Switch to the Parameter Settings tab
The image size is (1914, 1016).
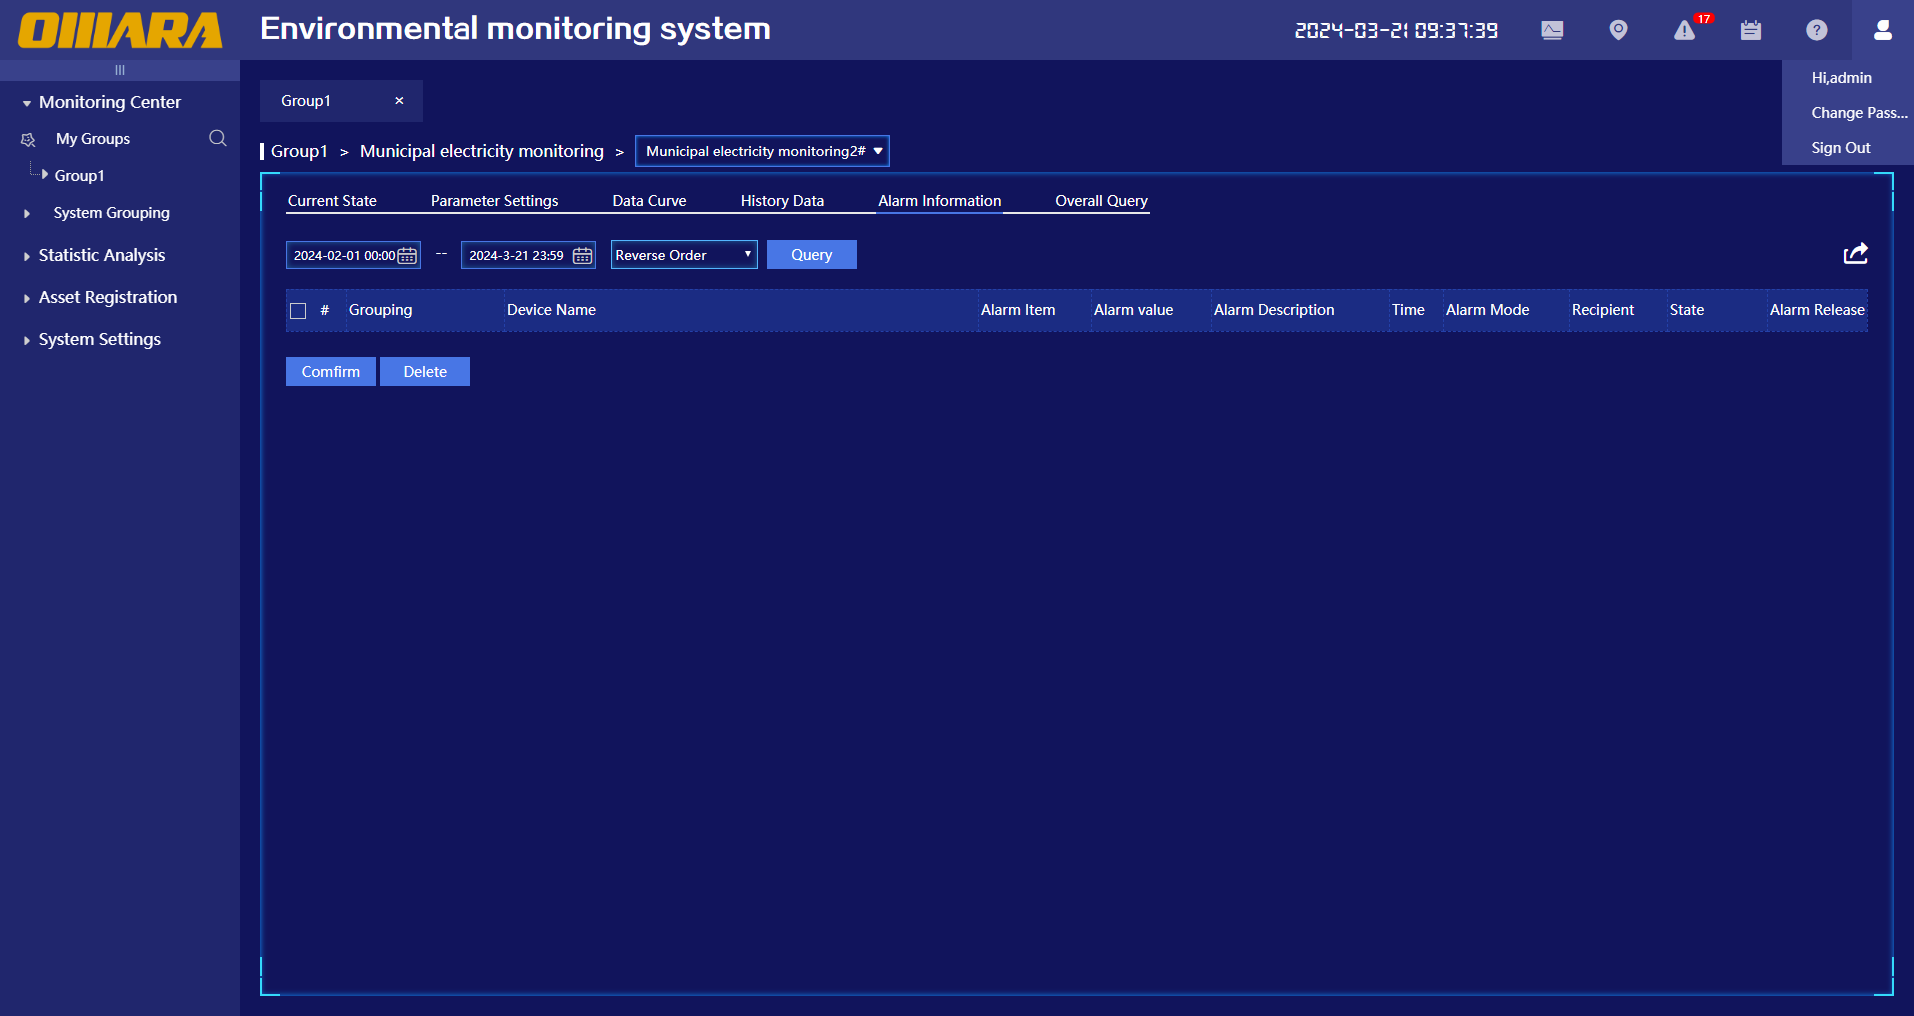[494, 201]
